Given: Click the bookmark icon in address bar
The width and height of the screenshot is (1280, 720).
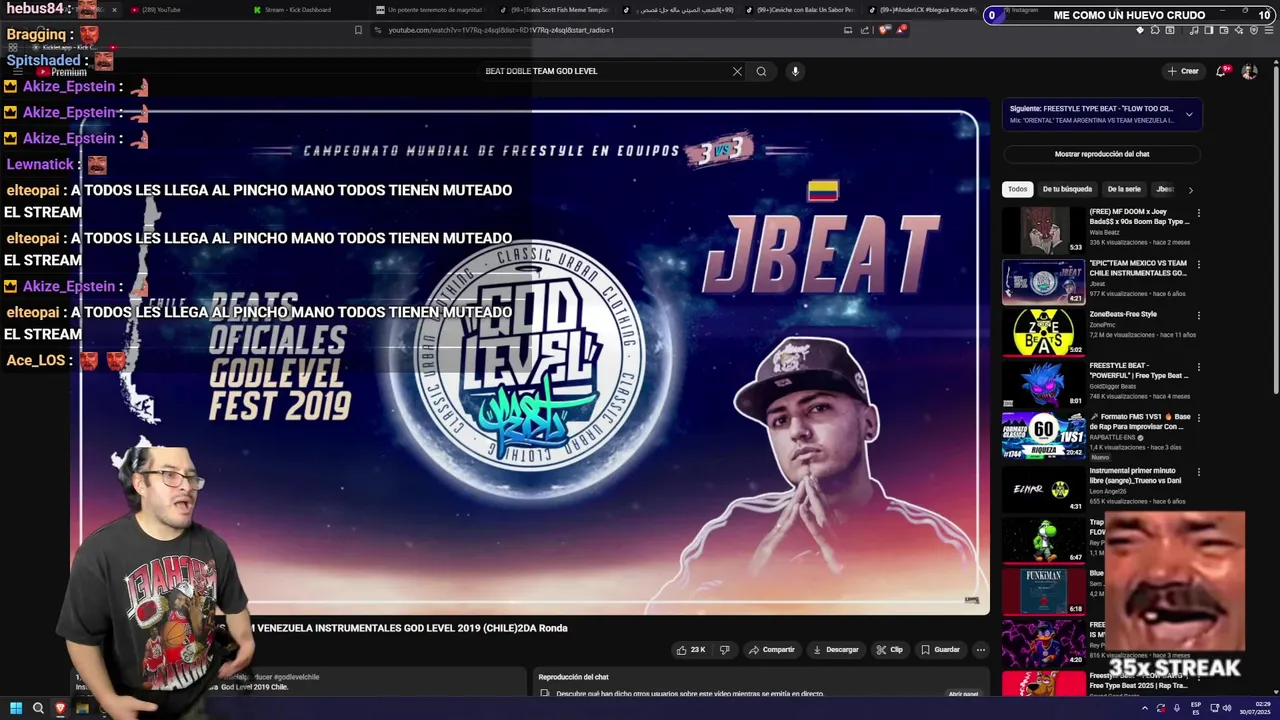Looking at the screenshot, I should coord(358,30).
